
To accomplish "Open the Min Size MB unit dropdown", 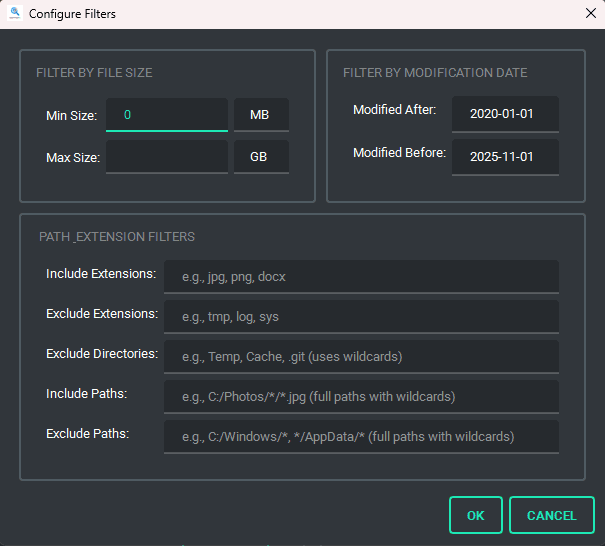I will (x=261, y=115).
